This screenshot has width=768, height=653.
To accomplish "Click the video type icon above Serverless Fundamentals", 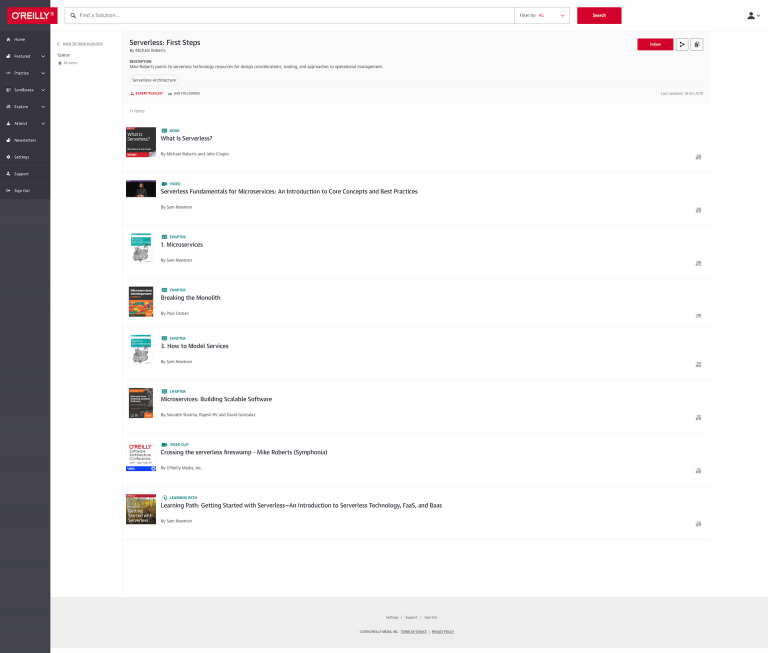I will (164, 184).
